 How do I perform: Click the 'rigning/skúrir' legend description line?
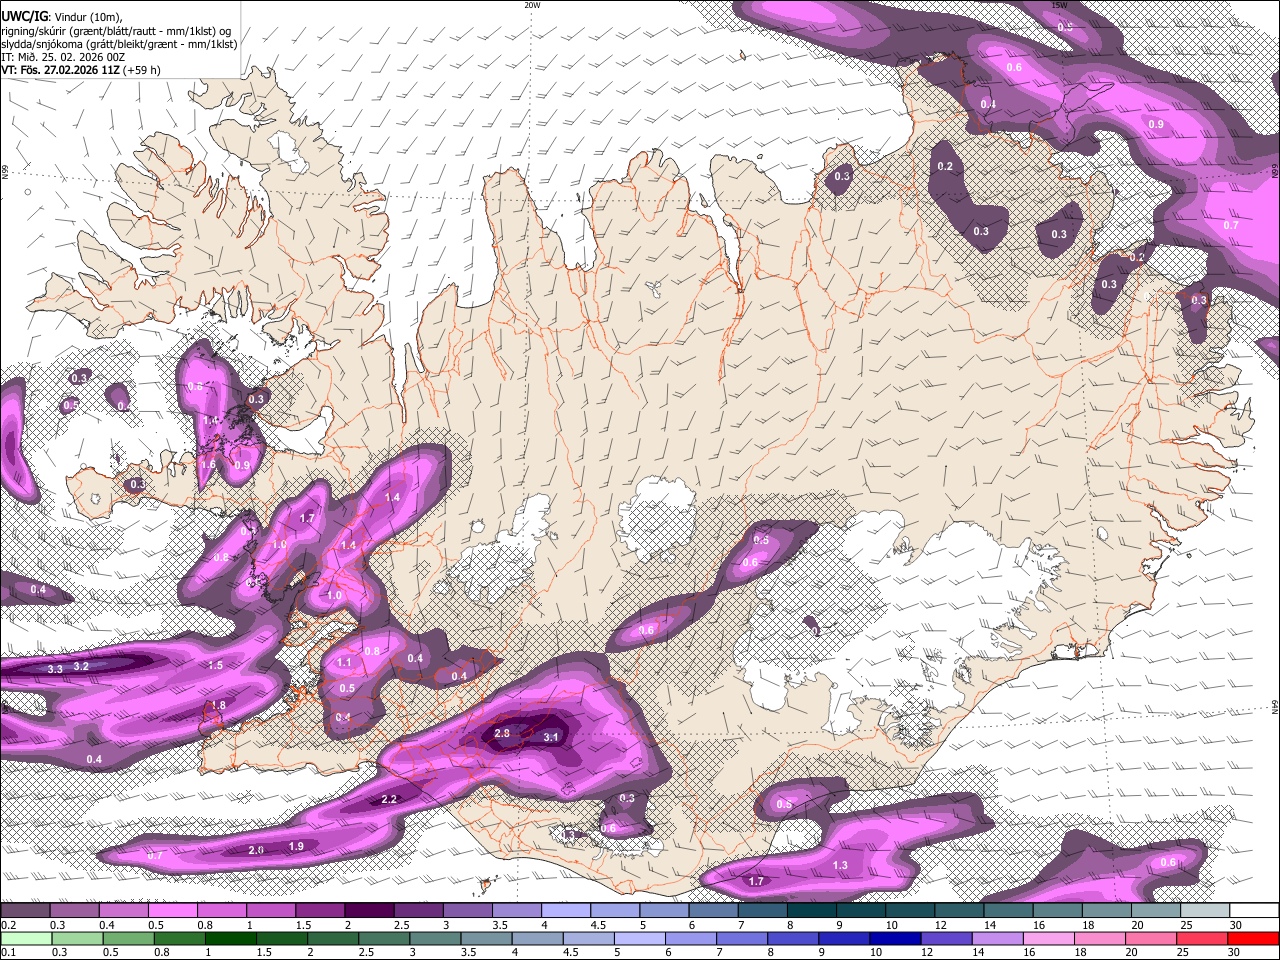click(x=116, y=30)
